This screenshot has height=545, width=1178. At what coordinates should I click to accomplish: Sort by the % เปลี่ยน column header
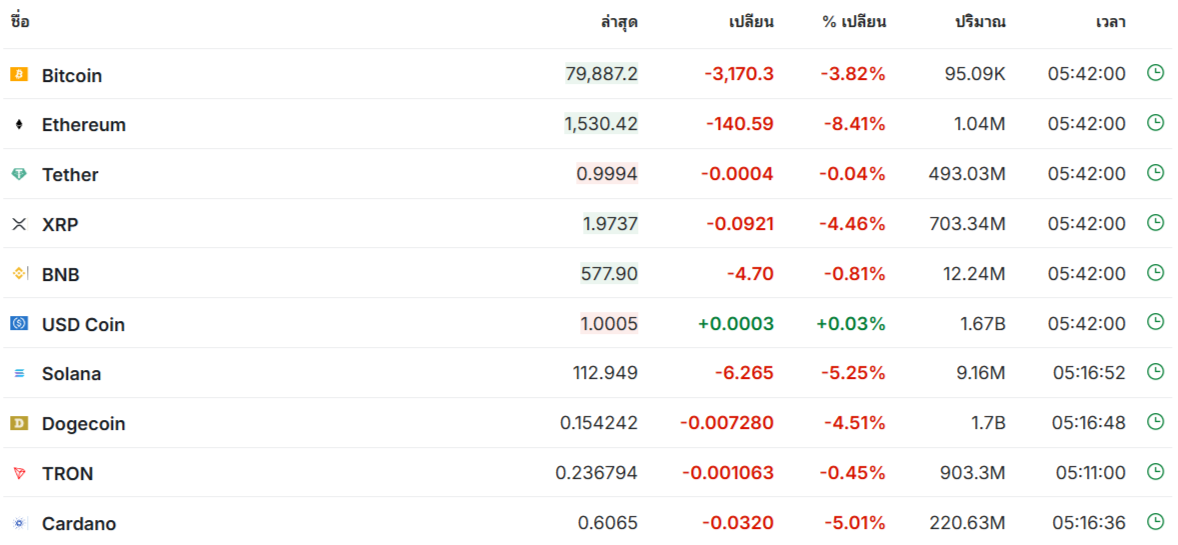coord(854,22)
